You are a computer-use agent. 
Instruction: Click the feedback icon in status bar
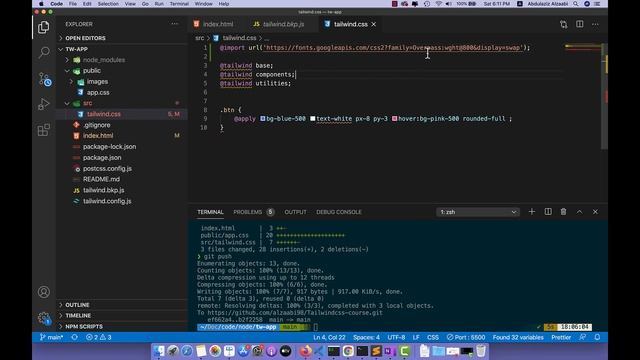tap(582, 337)
